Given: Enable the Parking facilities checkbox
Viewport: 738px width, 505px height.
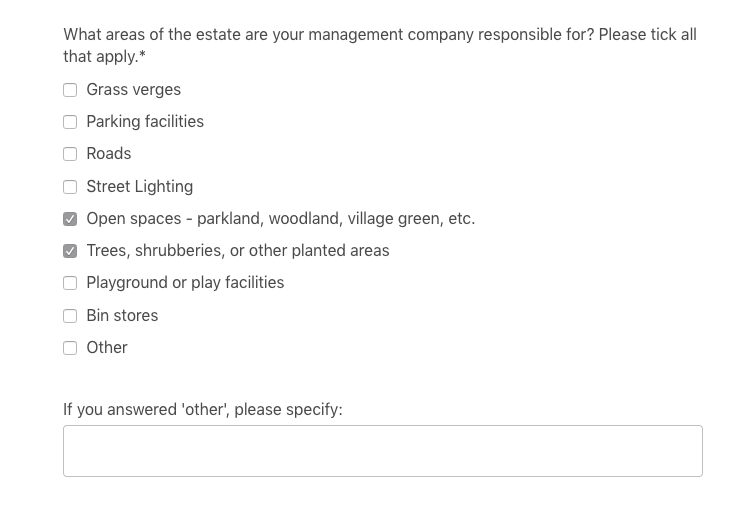Looking at the screenshot, I should (70, 122).
